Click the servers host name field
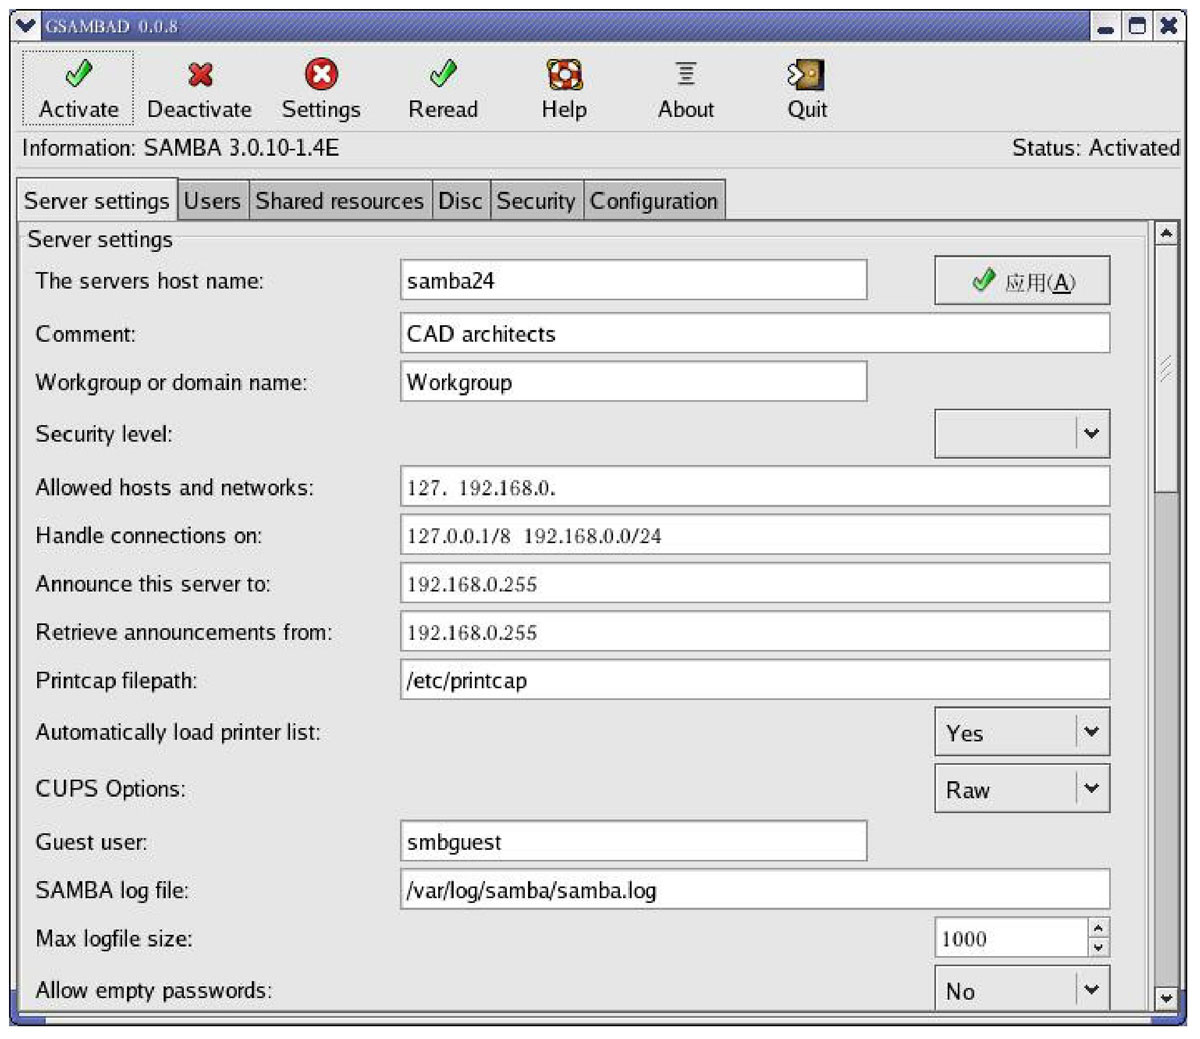1200x1039 pixels. (633, 281)
